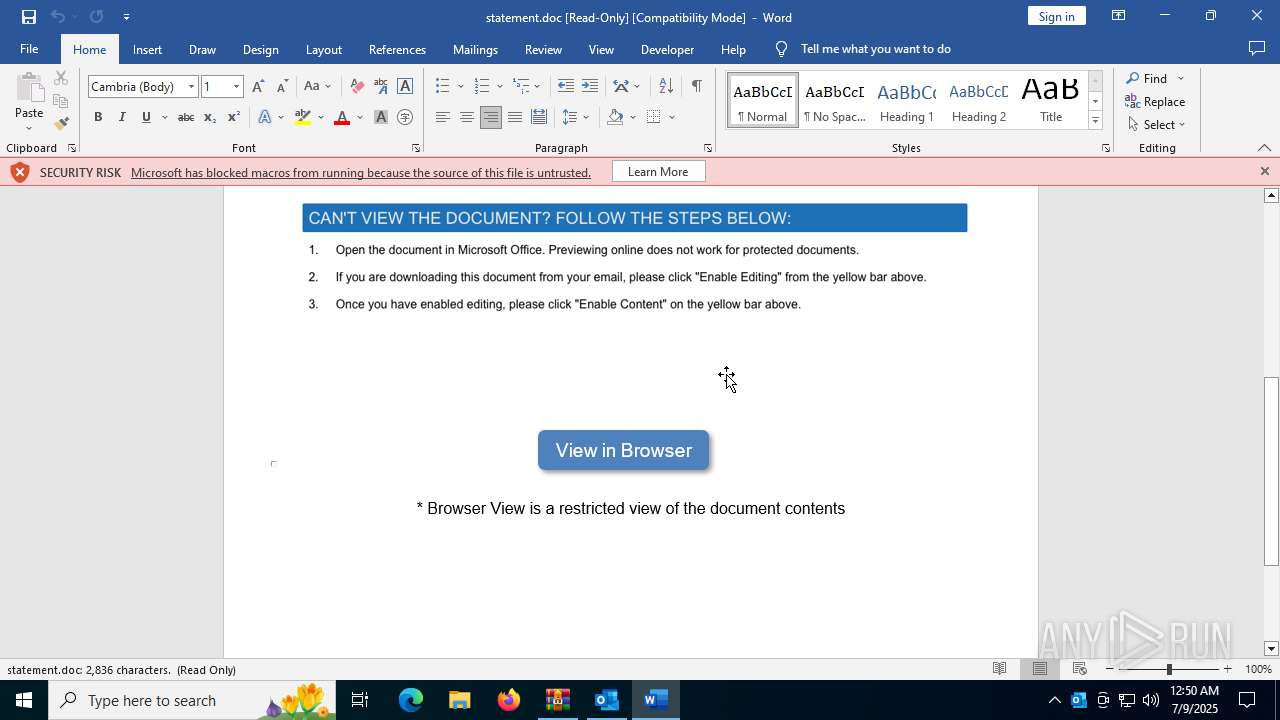The height and width of the screenshot is (720, 1280).
Task: Click the Sign in button
Action: coord(1056,16)
